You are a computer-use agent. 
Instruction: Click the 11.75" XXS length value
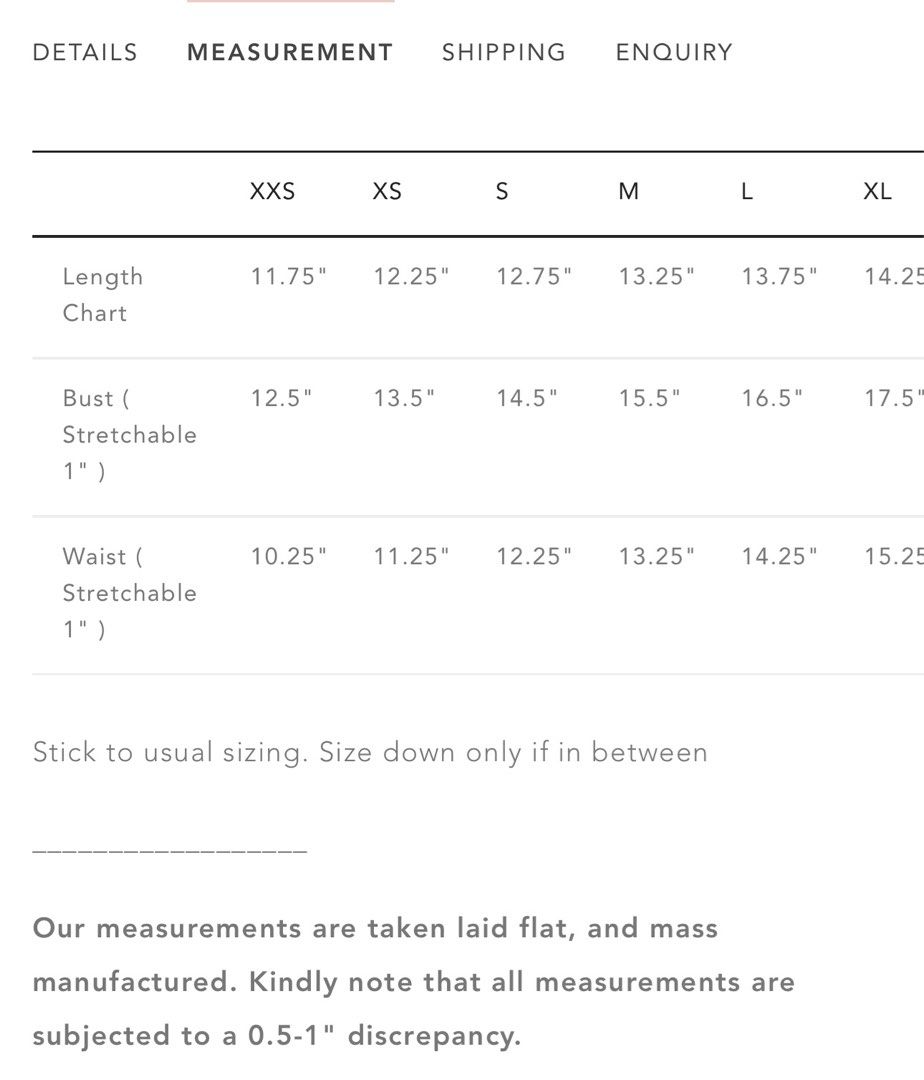[x=288, y=276]
